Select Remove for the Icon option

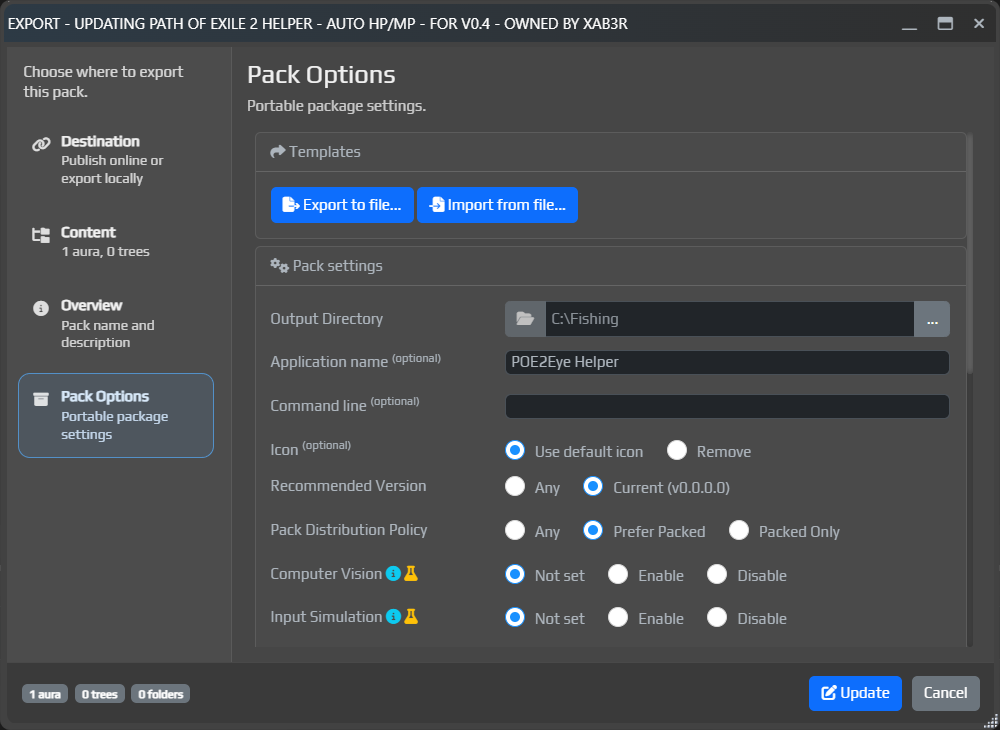click(677, 450)
